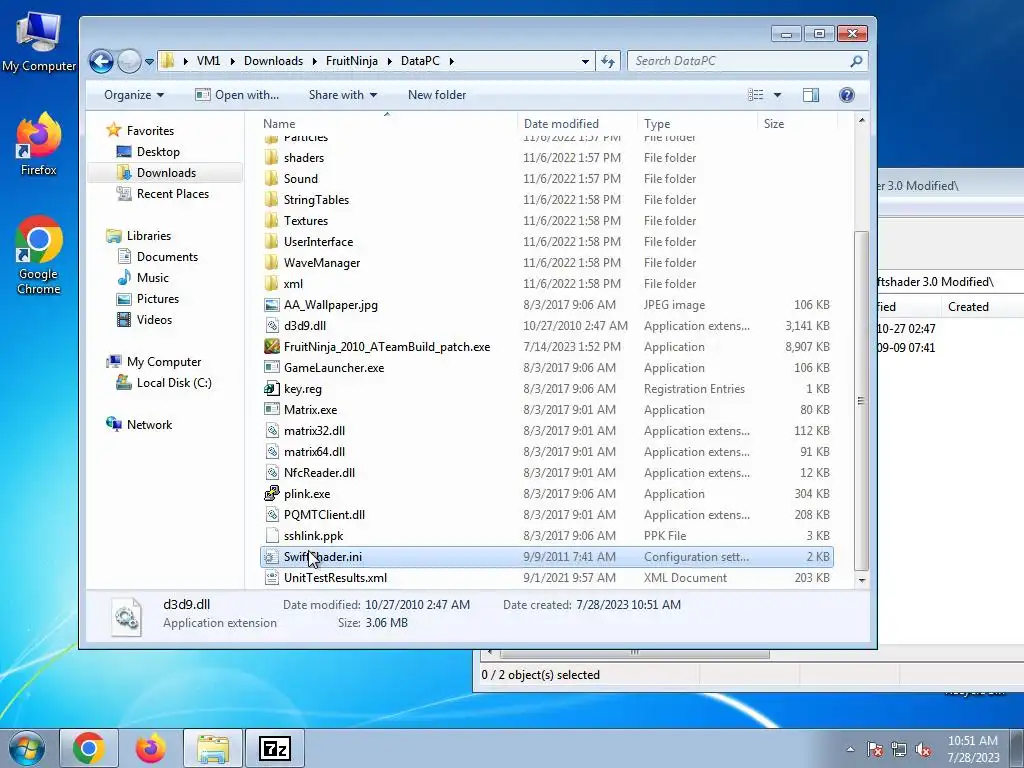Click file list scrollbar down arrow
This screenshot has height=768, width=1024.
(x=862, y=580)
